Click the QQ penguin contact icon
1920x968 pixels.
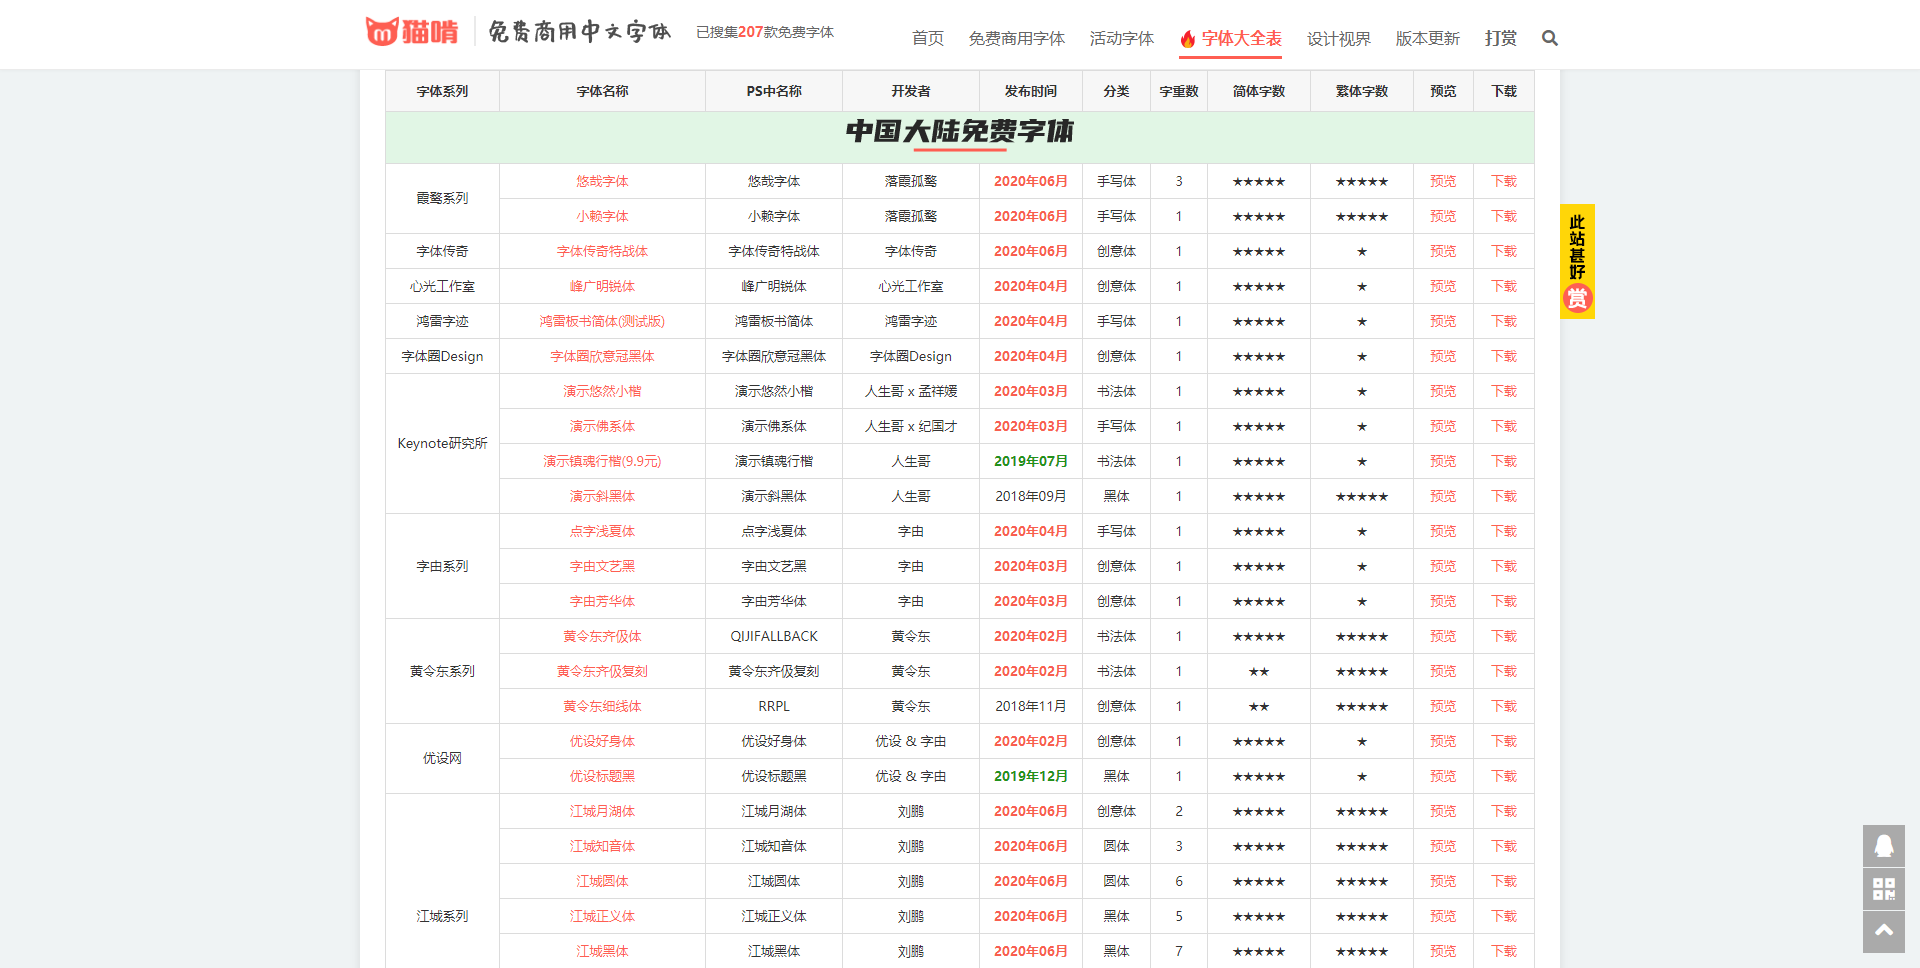(1884, 846)
